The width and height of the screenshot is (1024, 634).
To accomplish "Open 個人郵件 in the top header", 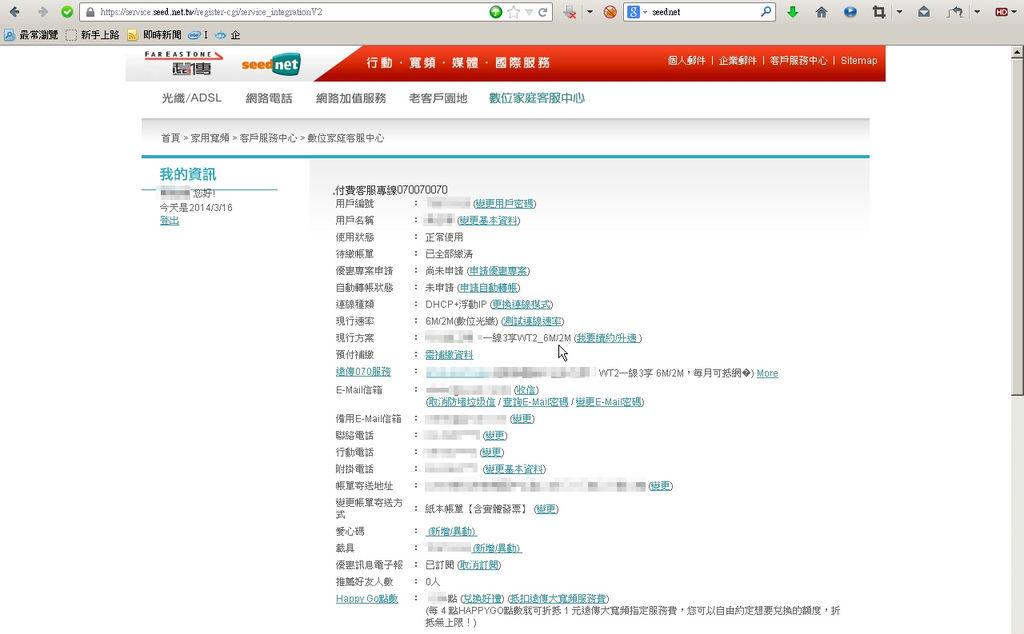I will 686,61.
